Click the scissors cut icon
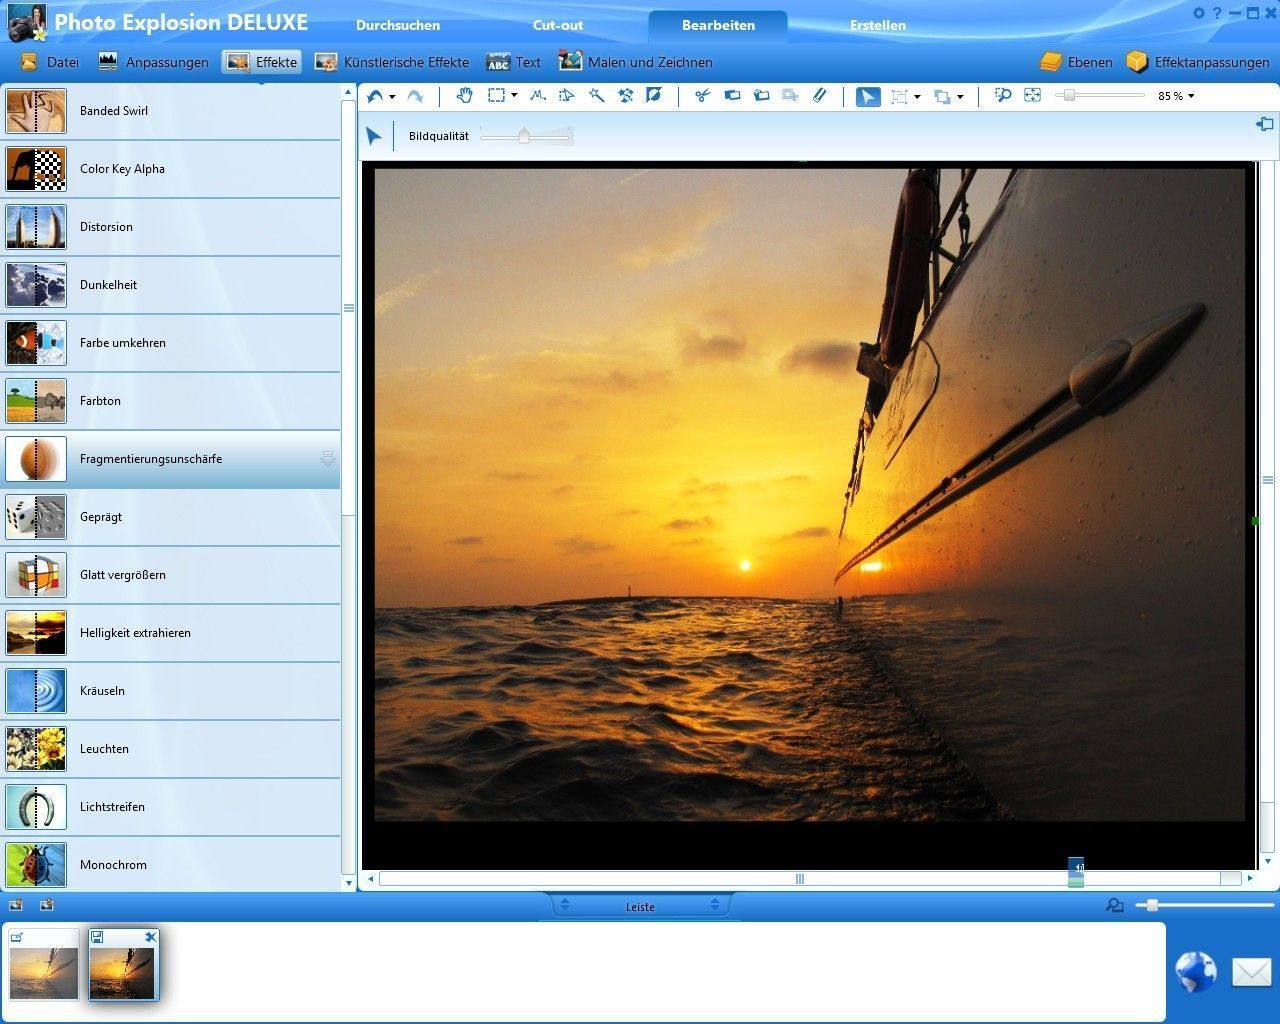 tap(702, 96)
